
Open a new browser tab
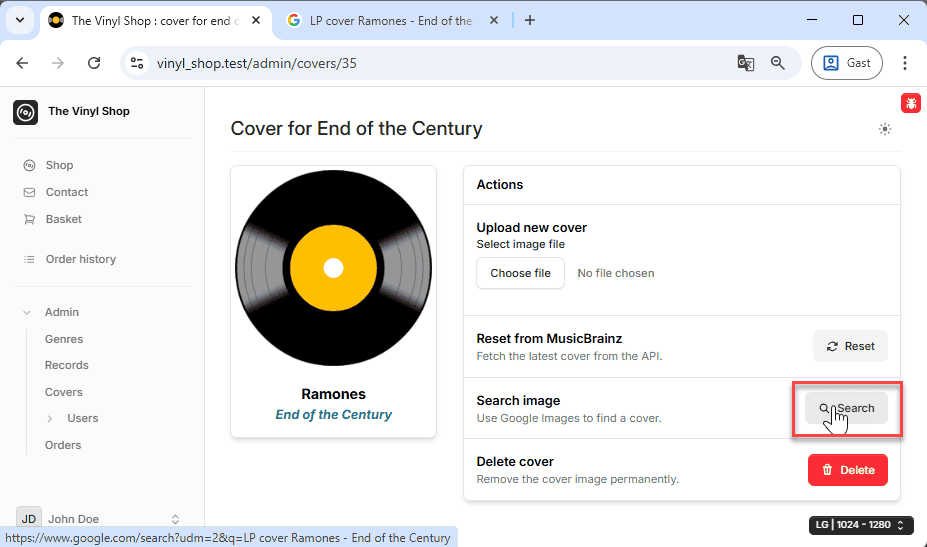coord(530,20)
